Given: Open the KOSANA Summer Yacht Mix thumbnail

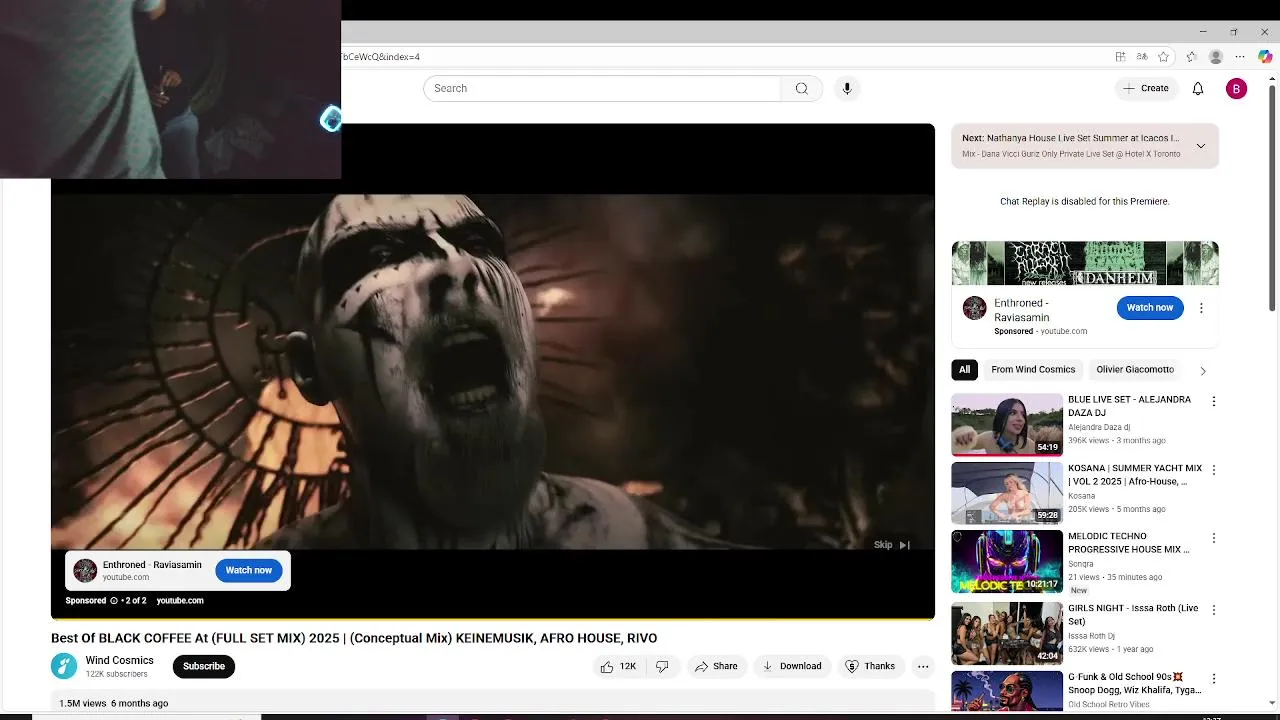Looking at the screenshot, I should (x=1007, y=493).
